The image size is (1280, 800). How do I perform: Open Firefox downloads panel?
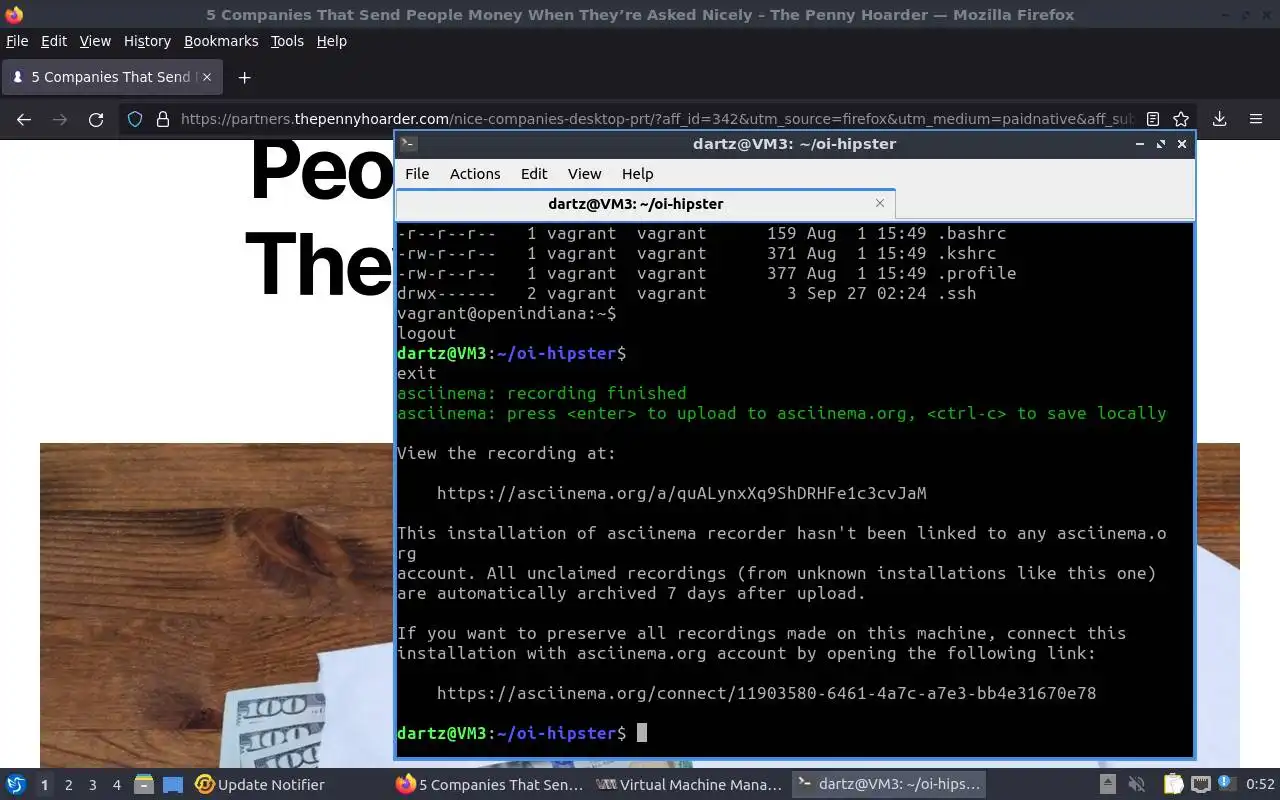click(1219, 119)
